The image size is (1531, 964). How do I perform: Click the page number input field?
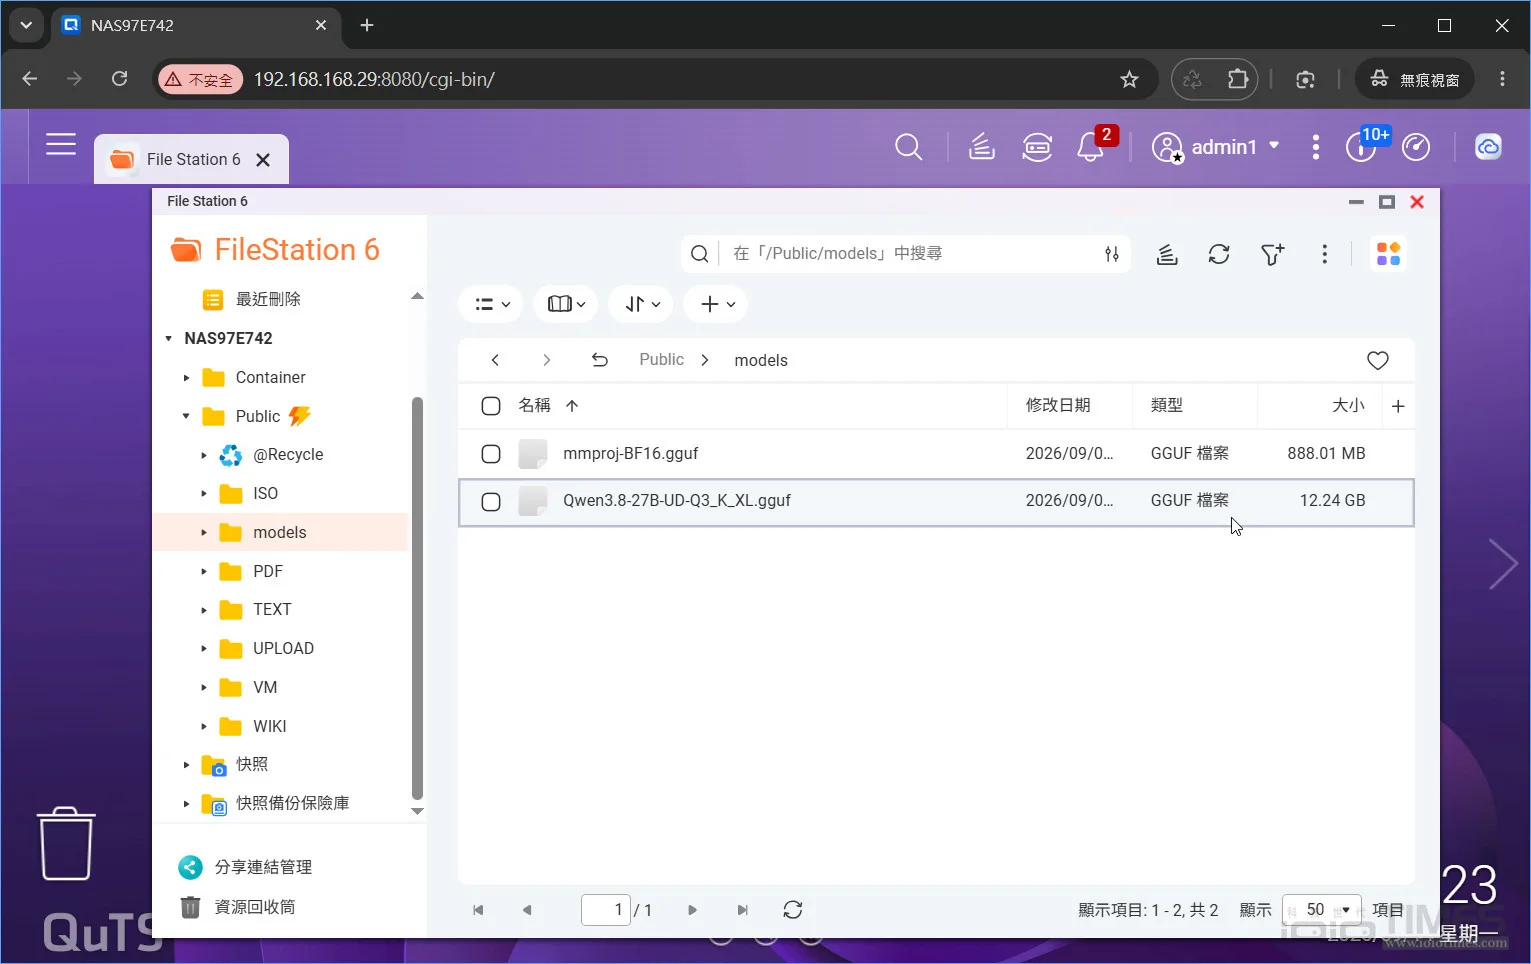coord(606,910)
